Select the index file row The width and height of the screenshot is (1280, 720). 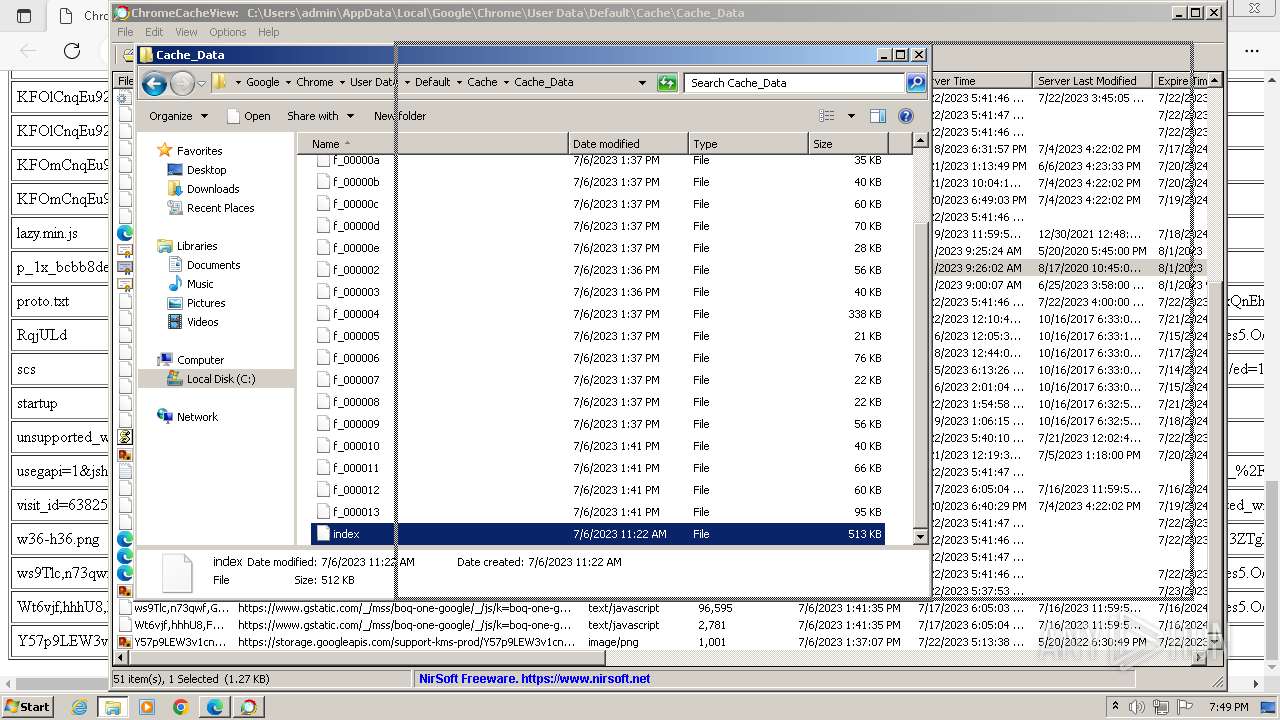click(x=598, y=534)
